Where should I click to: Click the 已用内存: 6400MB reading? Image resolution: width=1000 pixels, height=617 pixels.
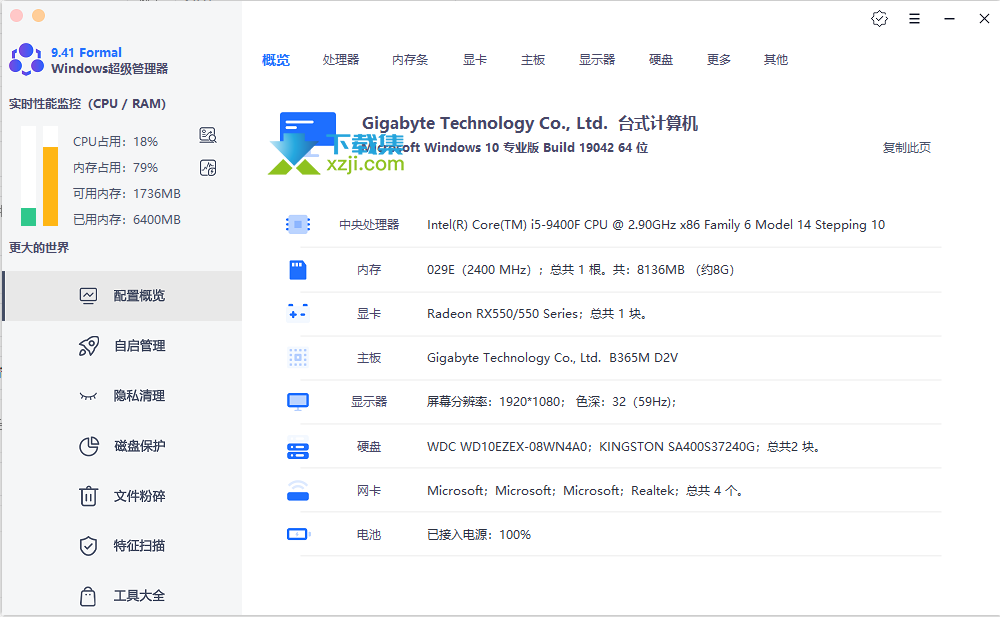click(127, 220)
